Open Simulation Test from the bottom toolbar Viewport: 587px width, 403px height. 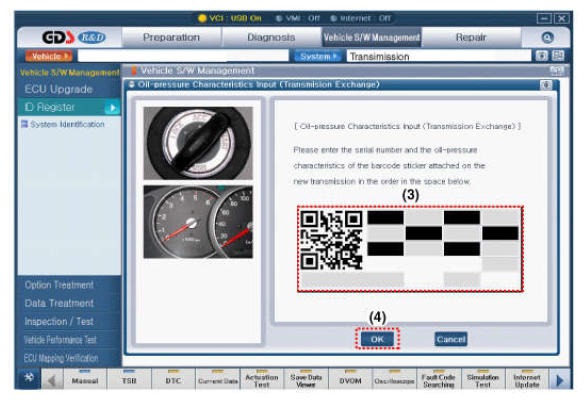[483, 380]
